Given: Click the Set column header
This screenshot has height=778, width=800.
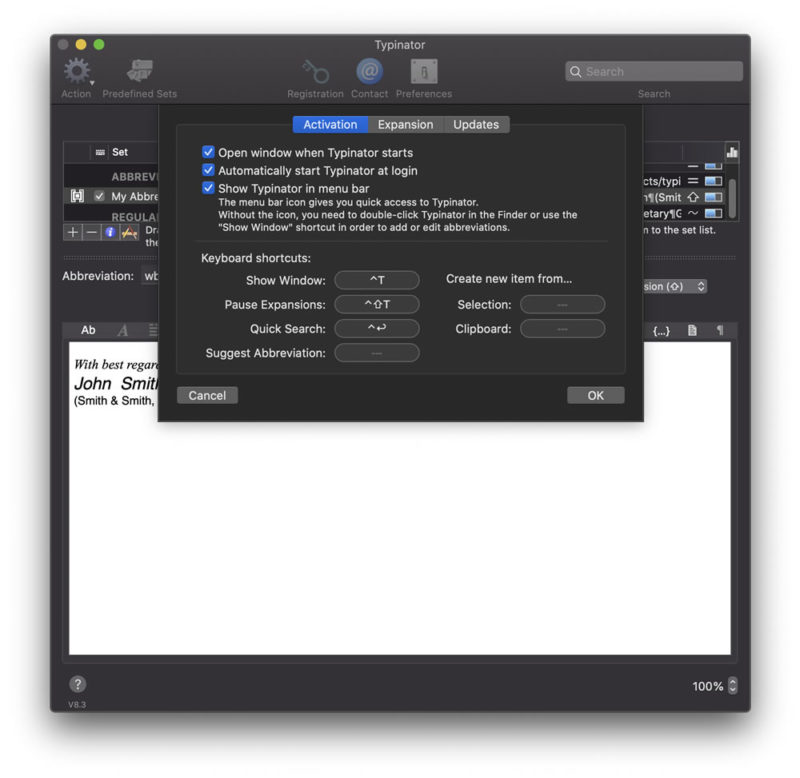Looking at the screenshot, I should point(120,152).
